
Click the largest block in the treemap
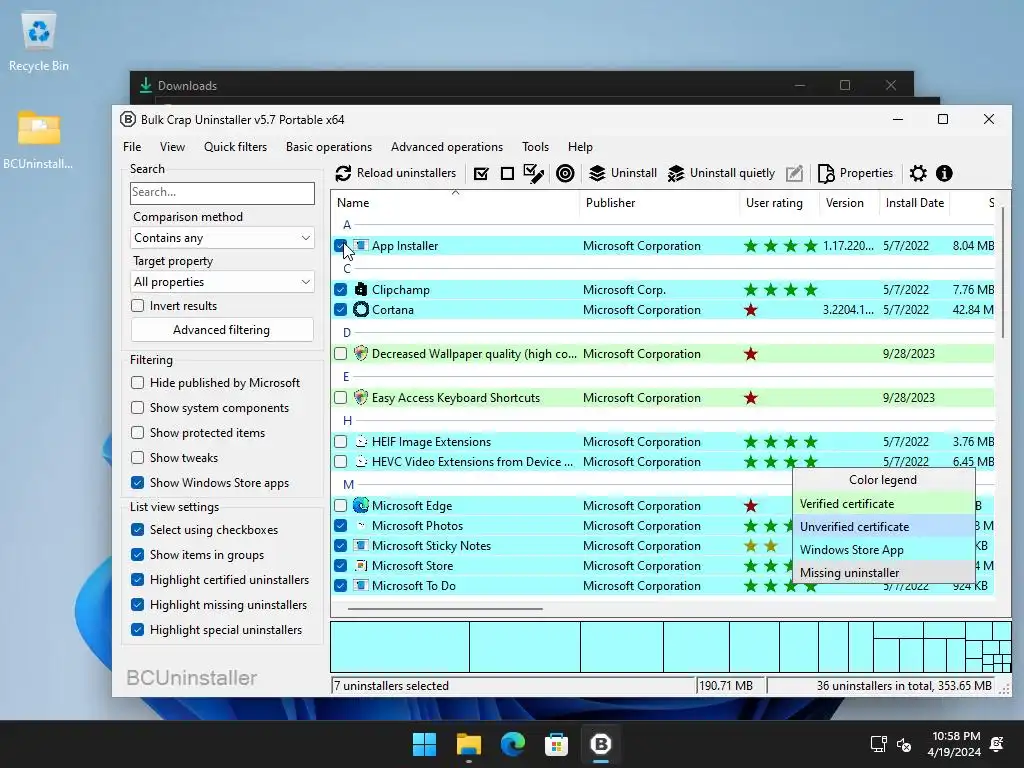pos(400,647)
